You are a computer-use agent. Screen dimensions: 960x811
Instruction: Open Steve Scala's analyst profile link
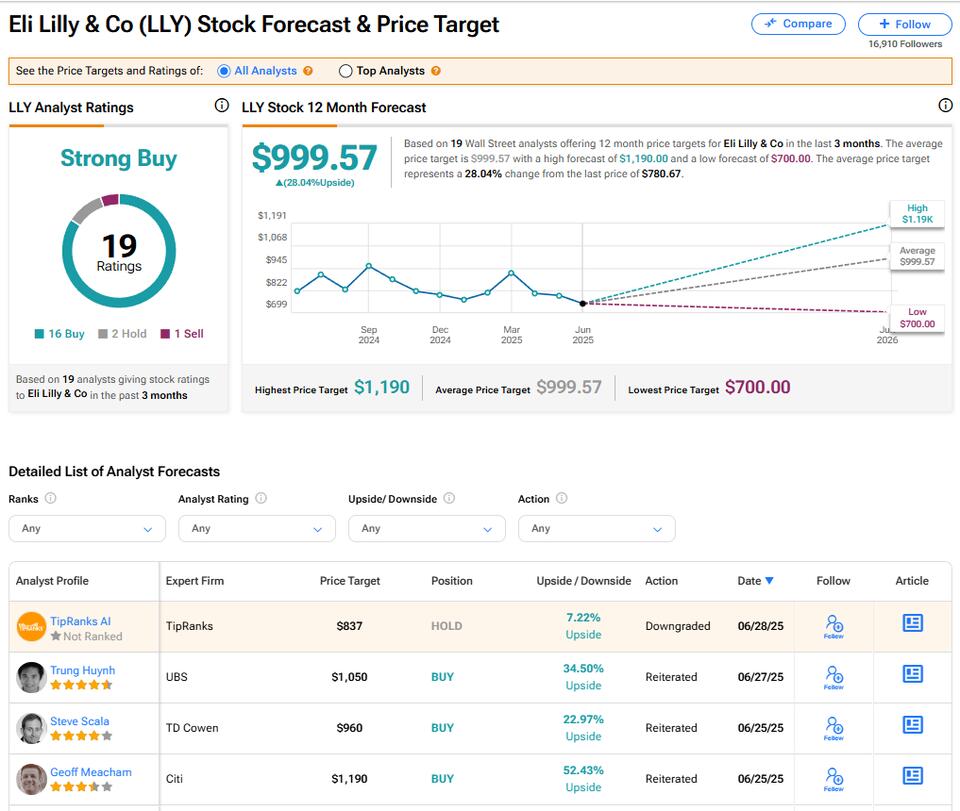click(x=80, y=721)
